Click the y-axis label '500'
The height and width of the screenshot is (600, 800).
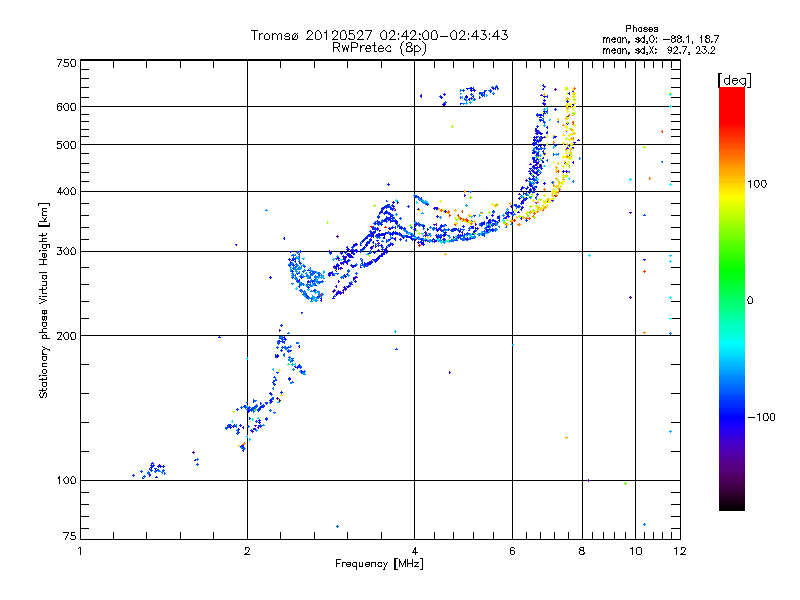(66, 145)
